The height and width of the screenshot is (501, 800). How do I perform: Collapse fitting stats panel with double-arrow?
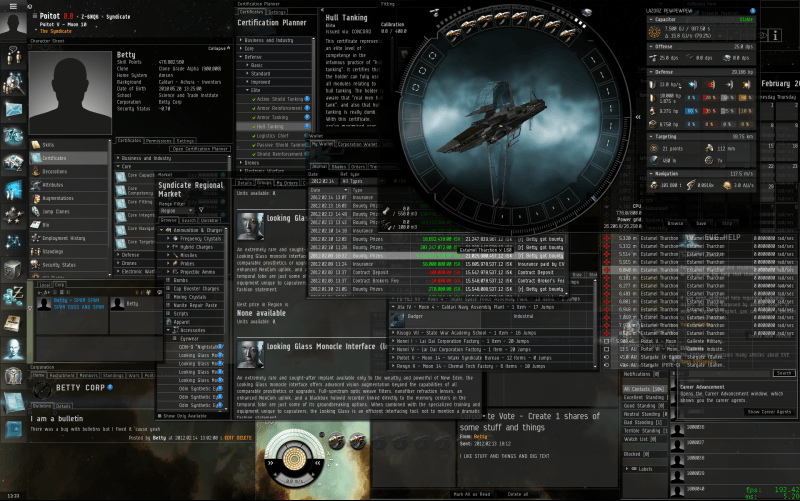coord(638,117)
